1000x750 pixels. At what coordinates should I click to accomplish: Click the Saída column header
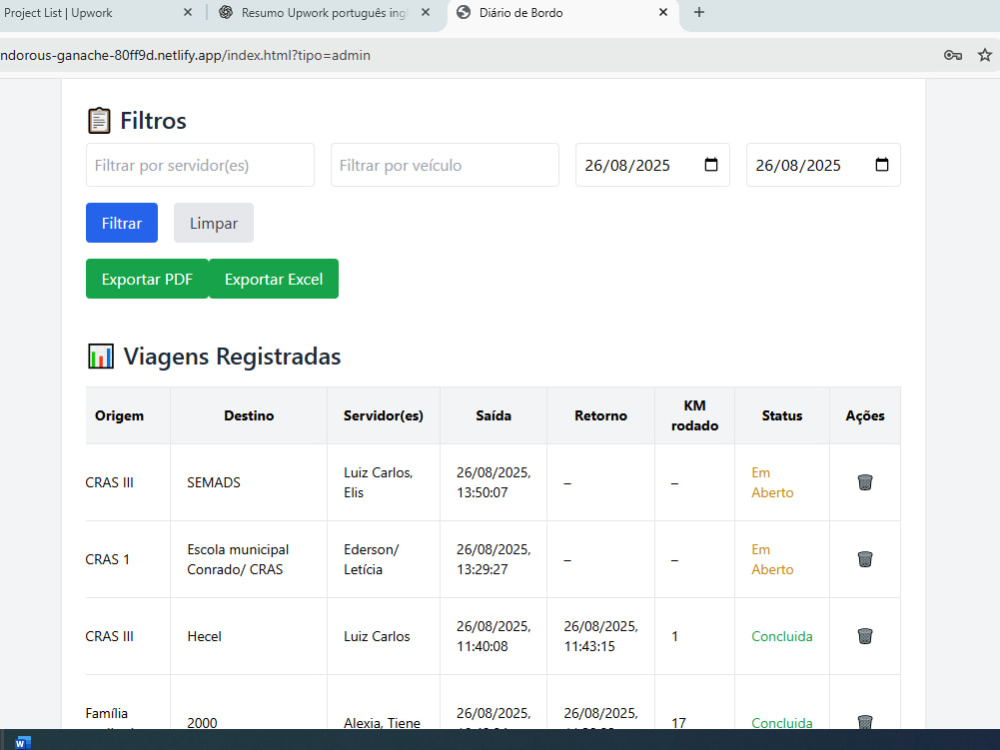tap(493, 416)
